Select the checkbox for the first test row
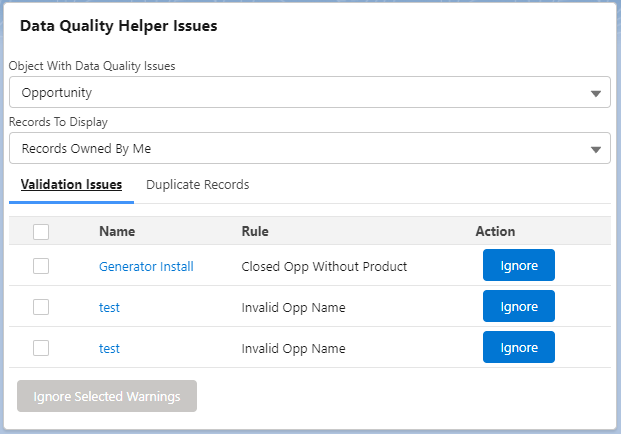Image resolution: width=621 pixels, height=434 pixels. [x=41, y=307]
